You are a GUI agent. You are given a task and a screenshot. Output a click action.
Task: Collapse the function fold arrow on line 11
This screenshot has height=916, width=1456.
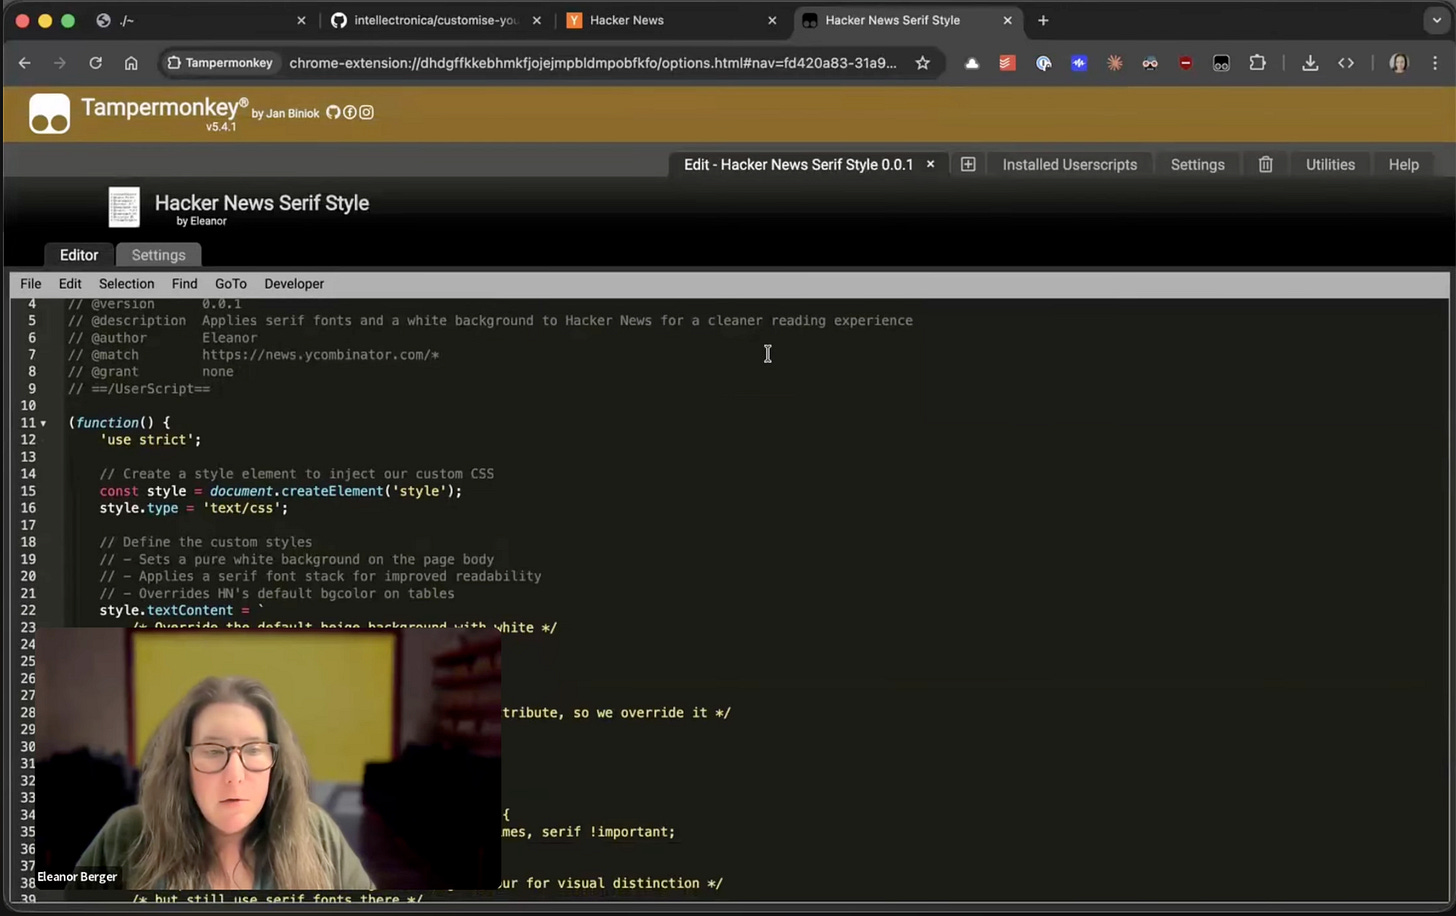click(43, 423)
